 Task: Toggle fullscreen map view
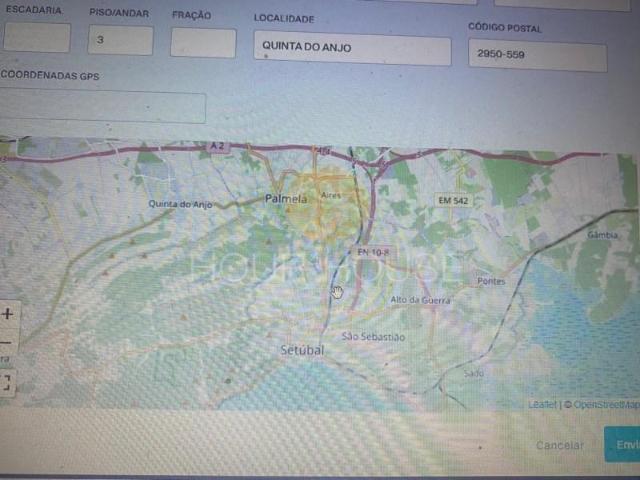7,382
